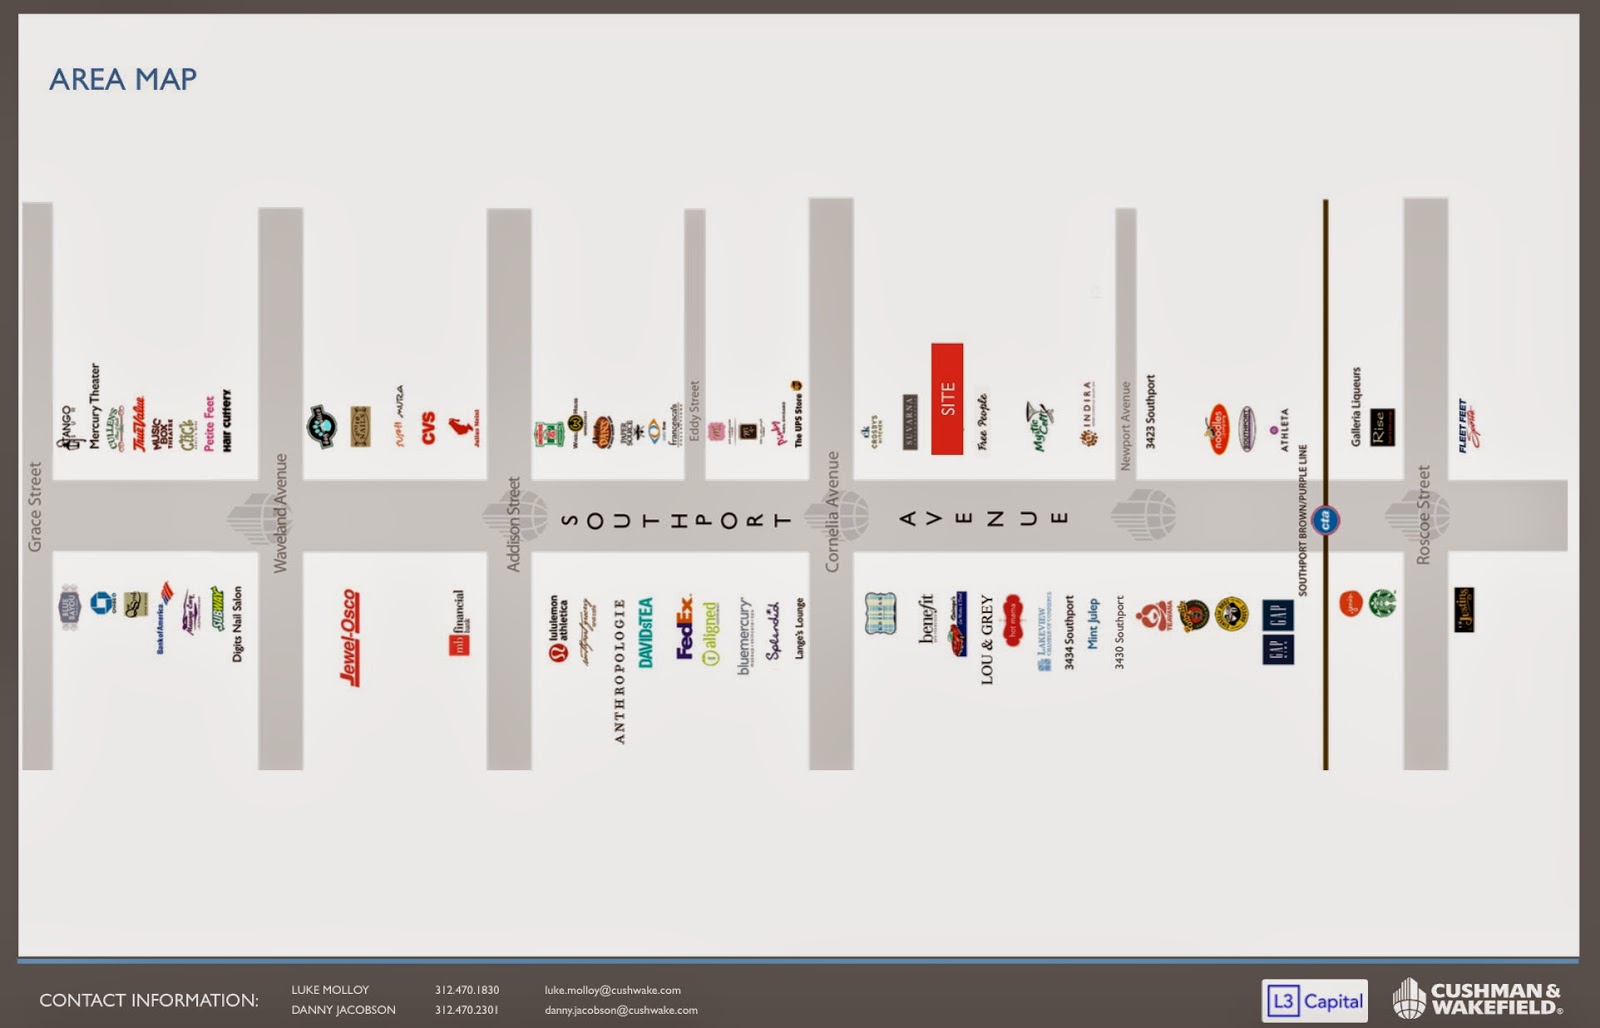Select the lululemon athletica logo
This screenshot has width=1600, height=1028.
[557, 629]
